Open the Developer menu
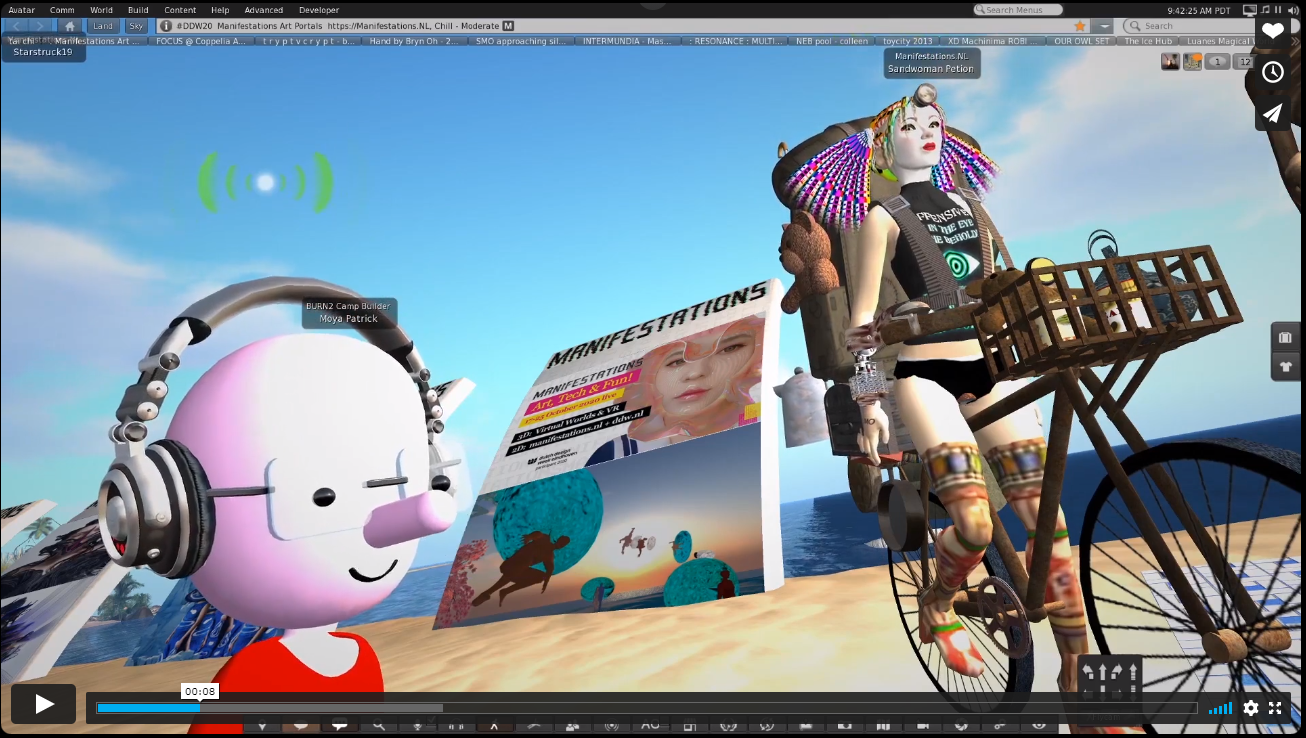Image resolution: width=1306 pixels, height=738 pixels. click(319, 10)
